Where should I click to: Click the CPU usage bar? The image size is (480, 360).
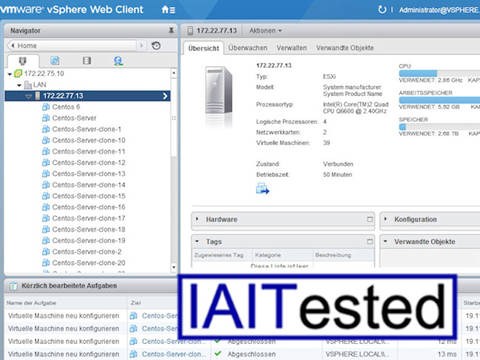tap(439, 73)
